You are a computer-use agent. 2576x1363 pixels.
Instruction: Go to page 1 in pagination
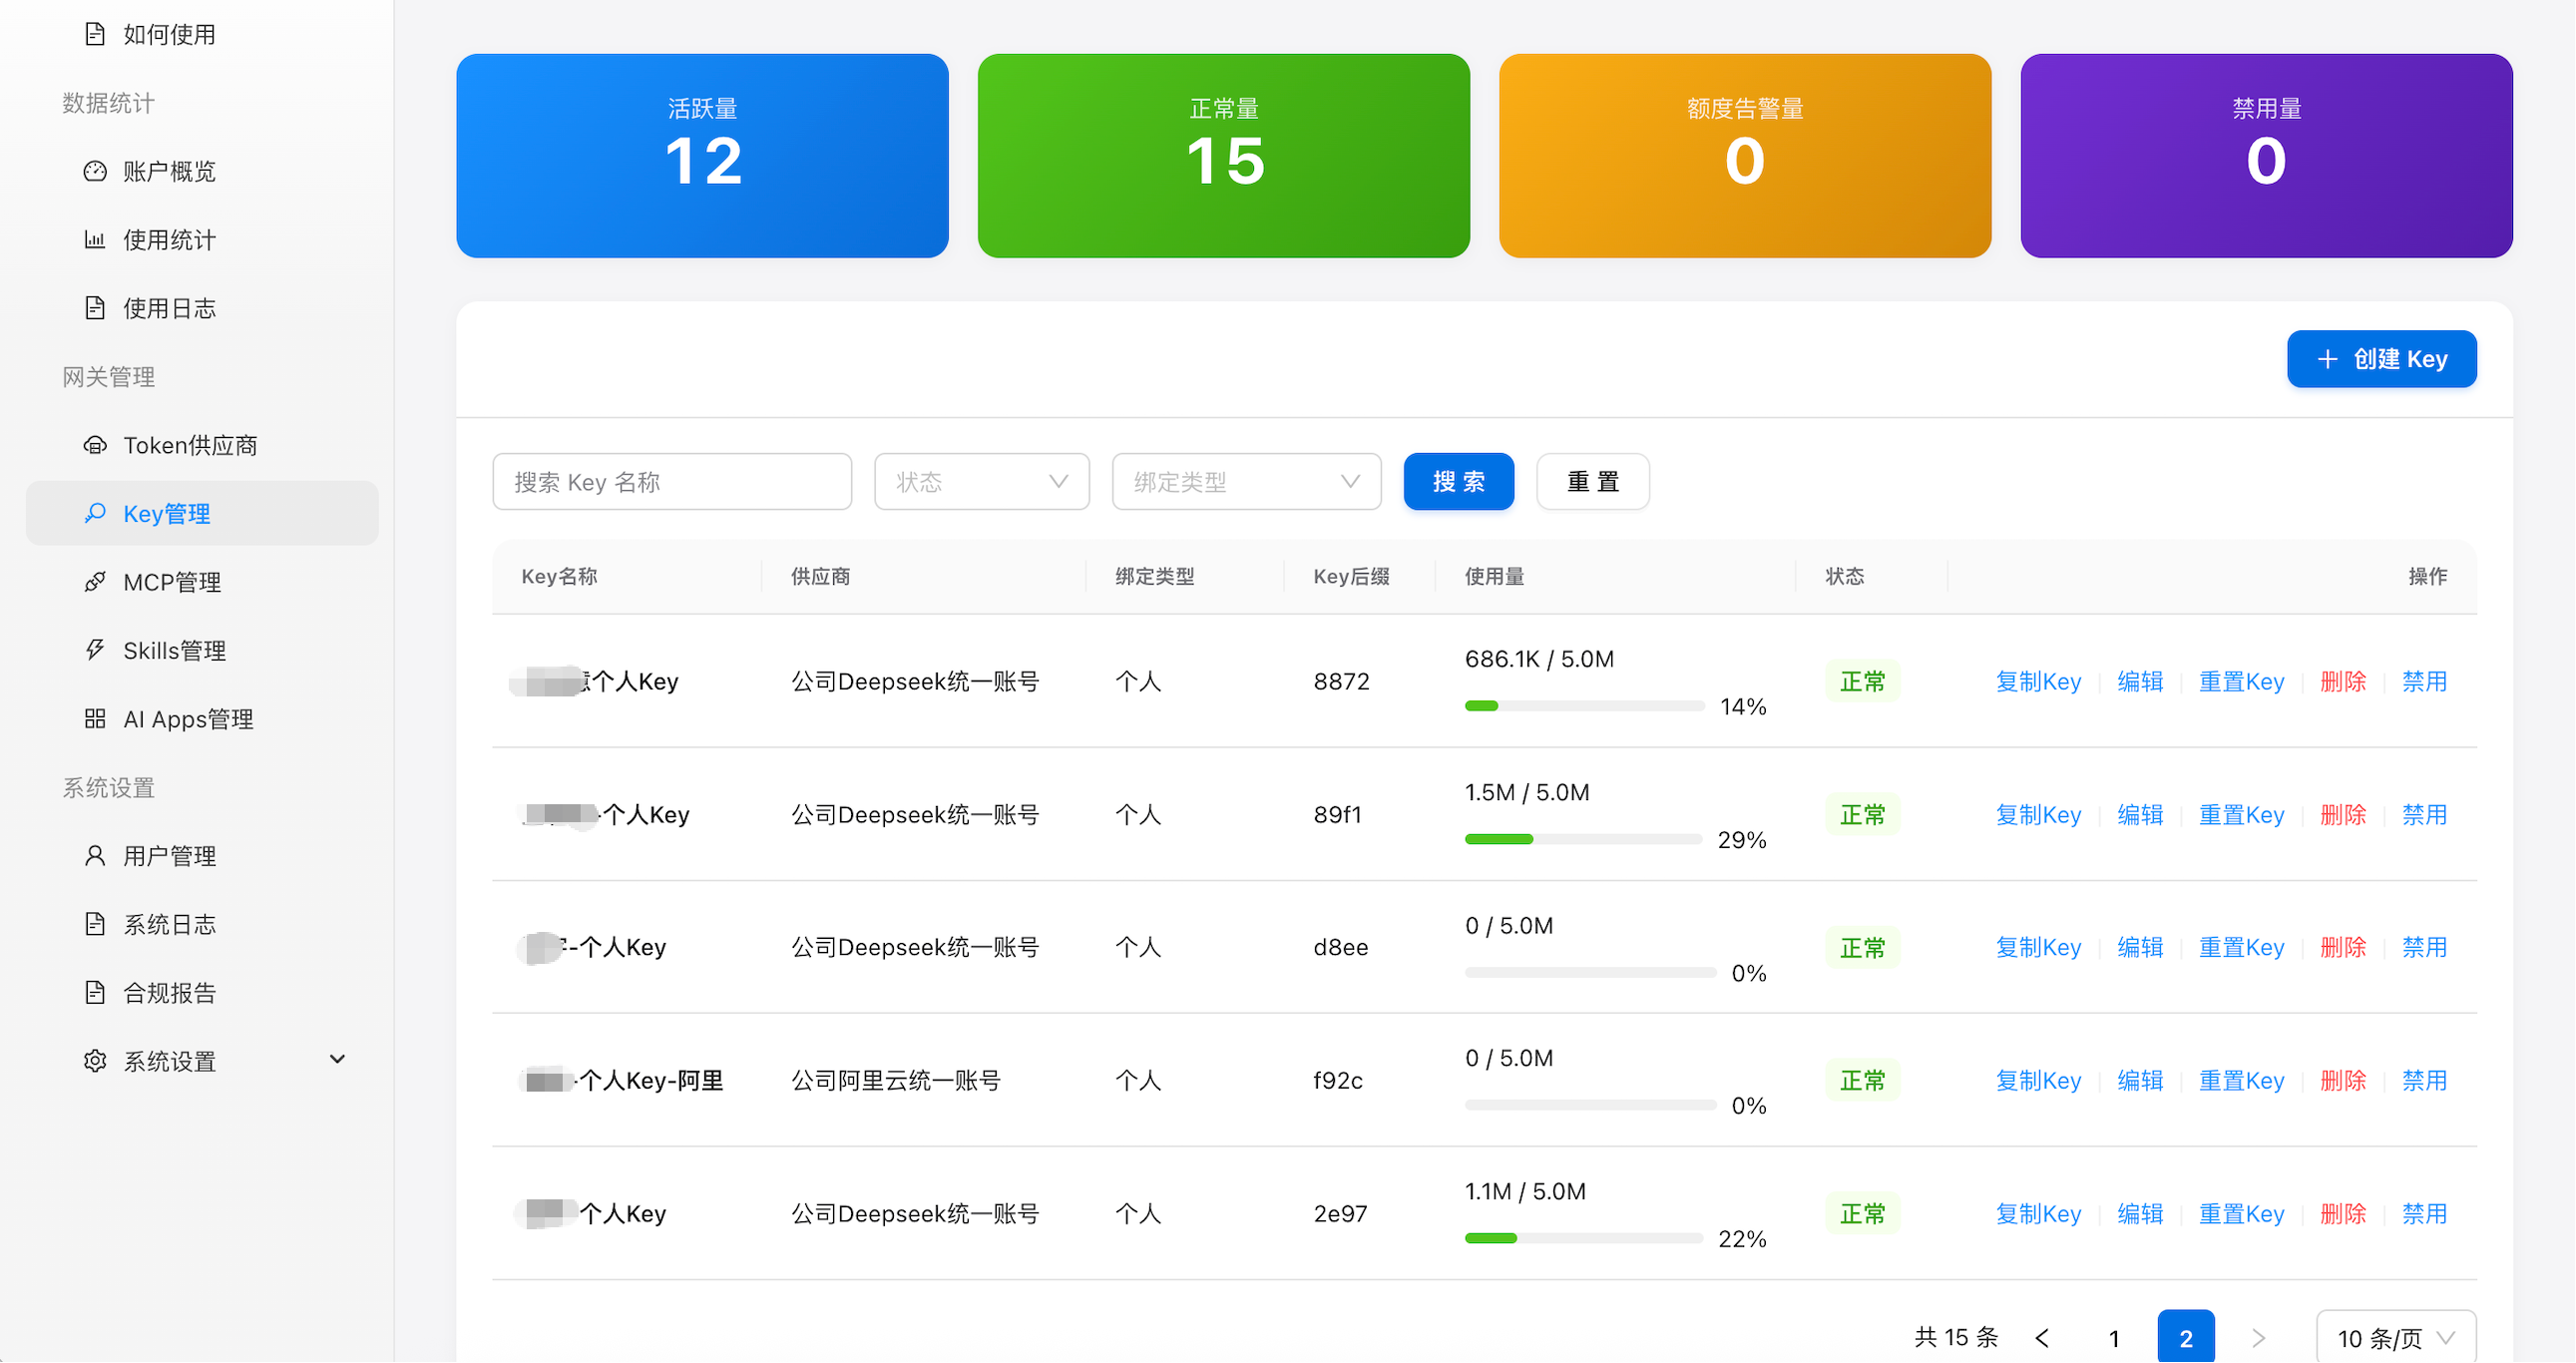(2114, 1338)
